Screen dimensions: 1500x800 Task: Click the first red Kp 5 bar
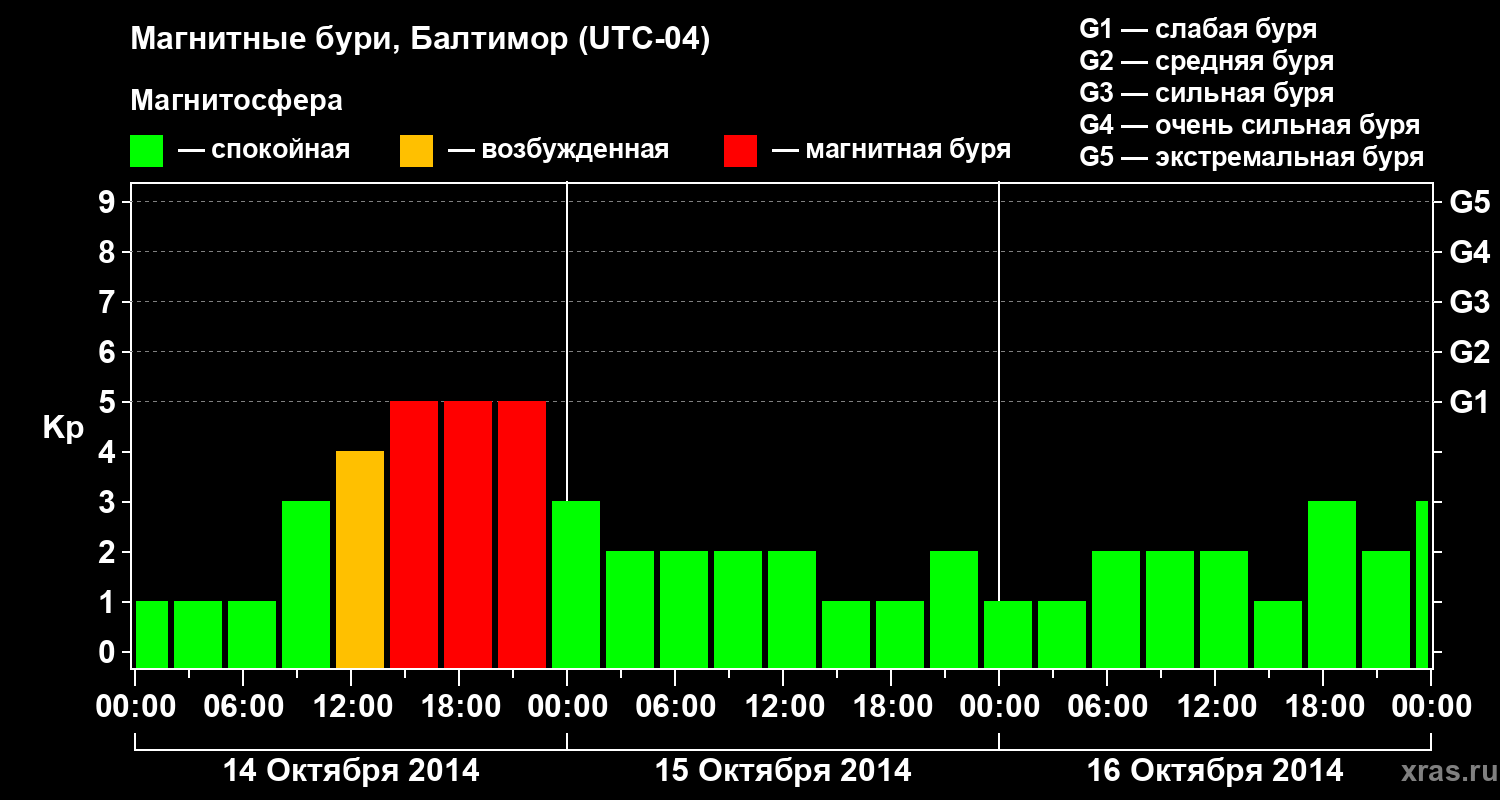click(x=414, y=534)
